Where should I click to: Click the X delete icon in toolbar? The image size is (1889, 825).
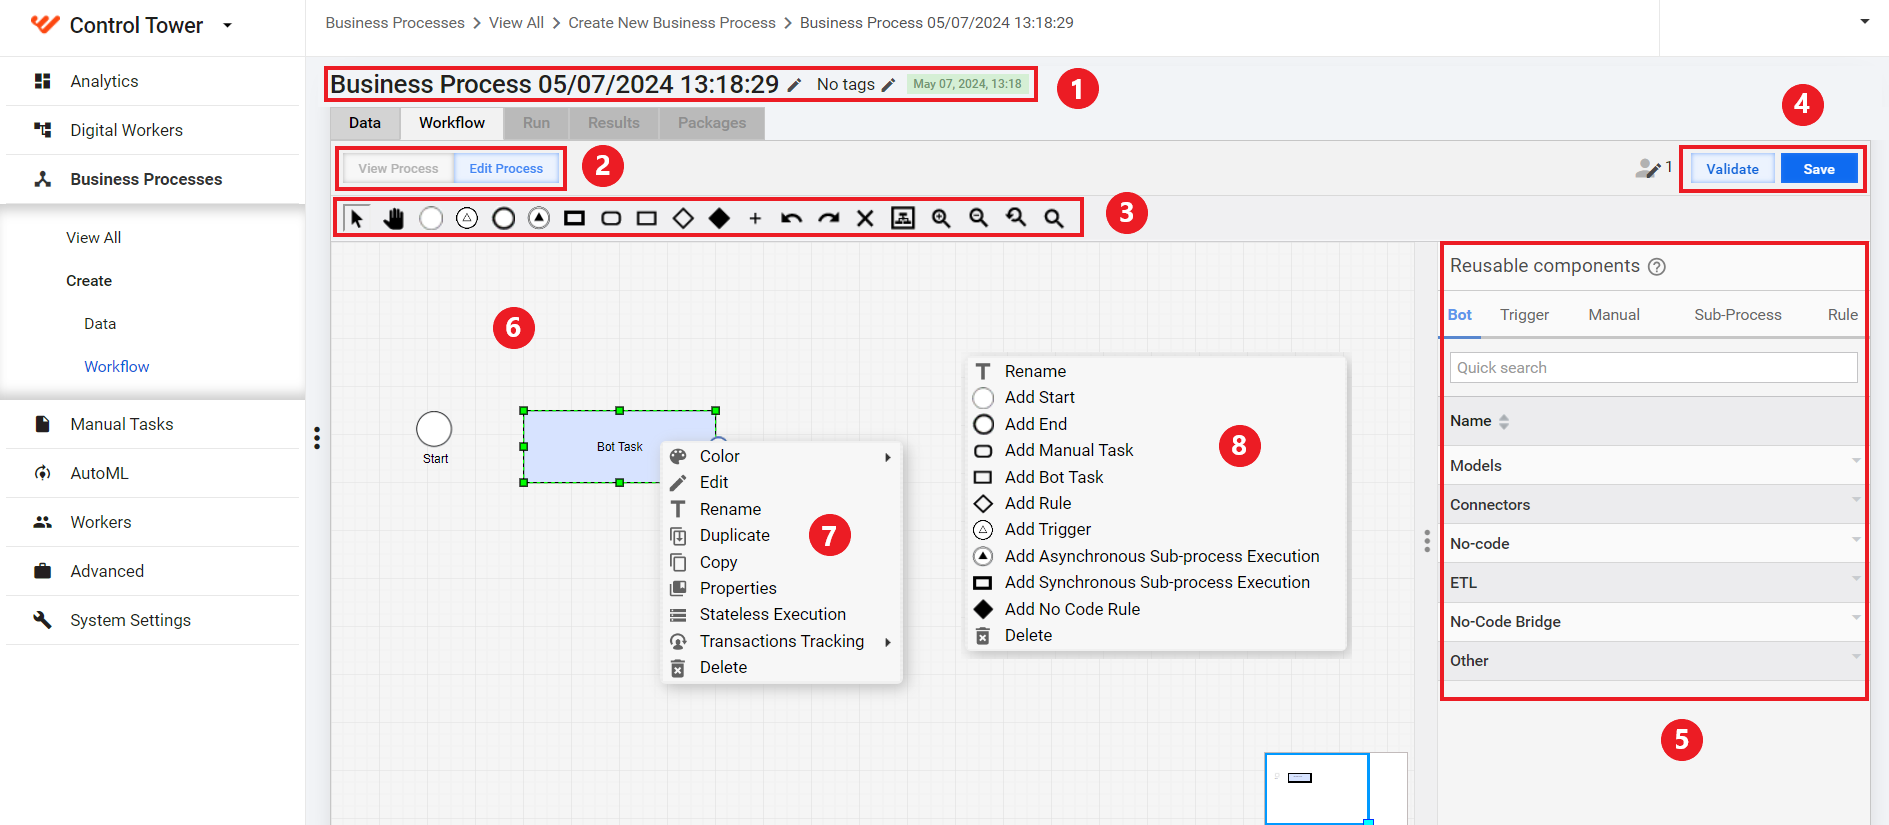coord(866,218)
